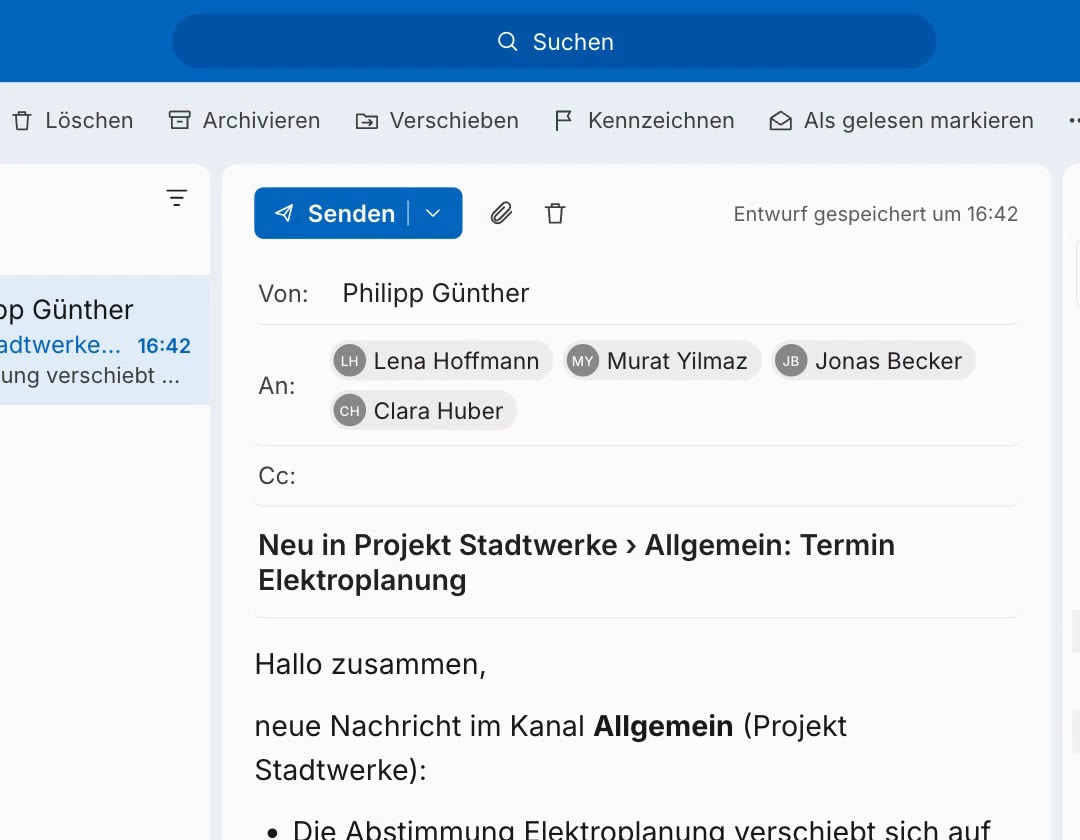
Task: Open the toolbar overflow menu dots
Action: click(x=1073, y=120)
